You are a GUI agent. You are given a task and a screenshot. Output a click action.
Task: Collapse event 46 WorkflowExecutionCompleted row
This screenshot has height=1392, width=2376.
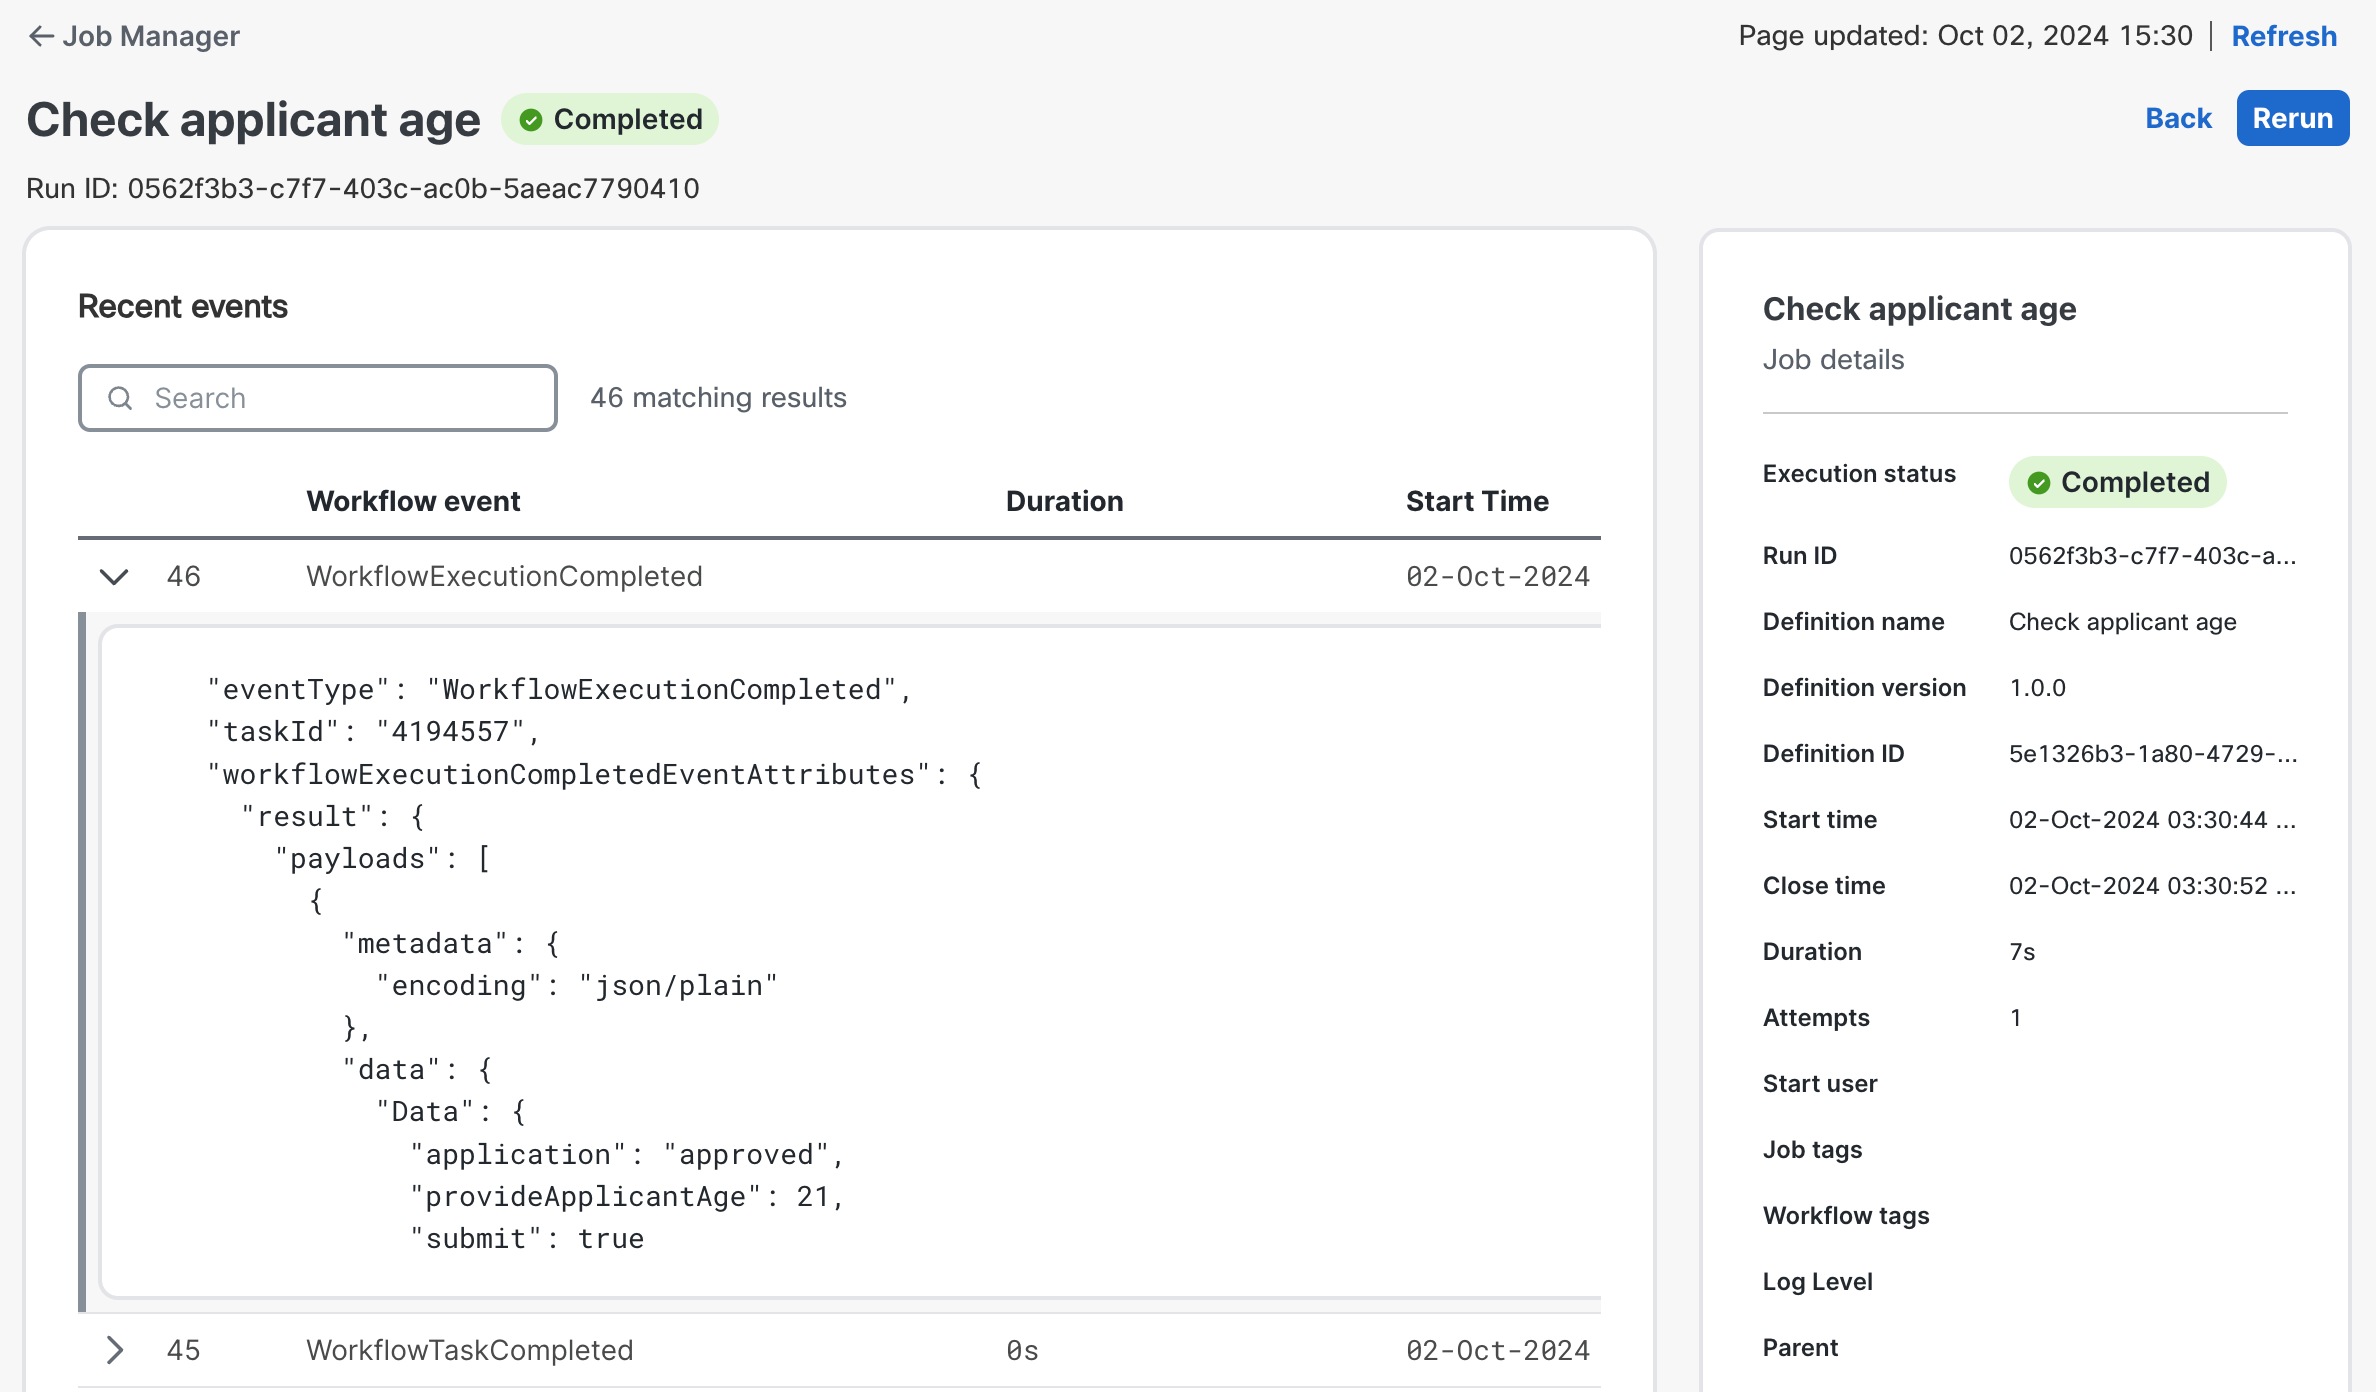[114, 576]
